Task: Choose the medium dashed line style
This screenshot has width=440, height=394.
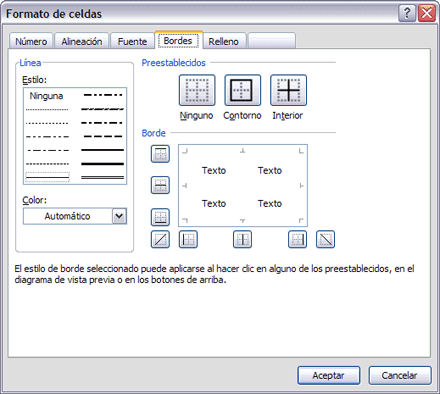Action: (x=103, y=136)
